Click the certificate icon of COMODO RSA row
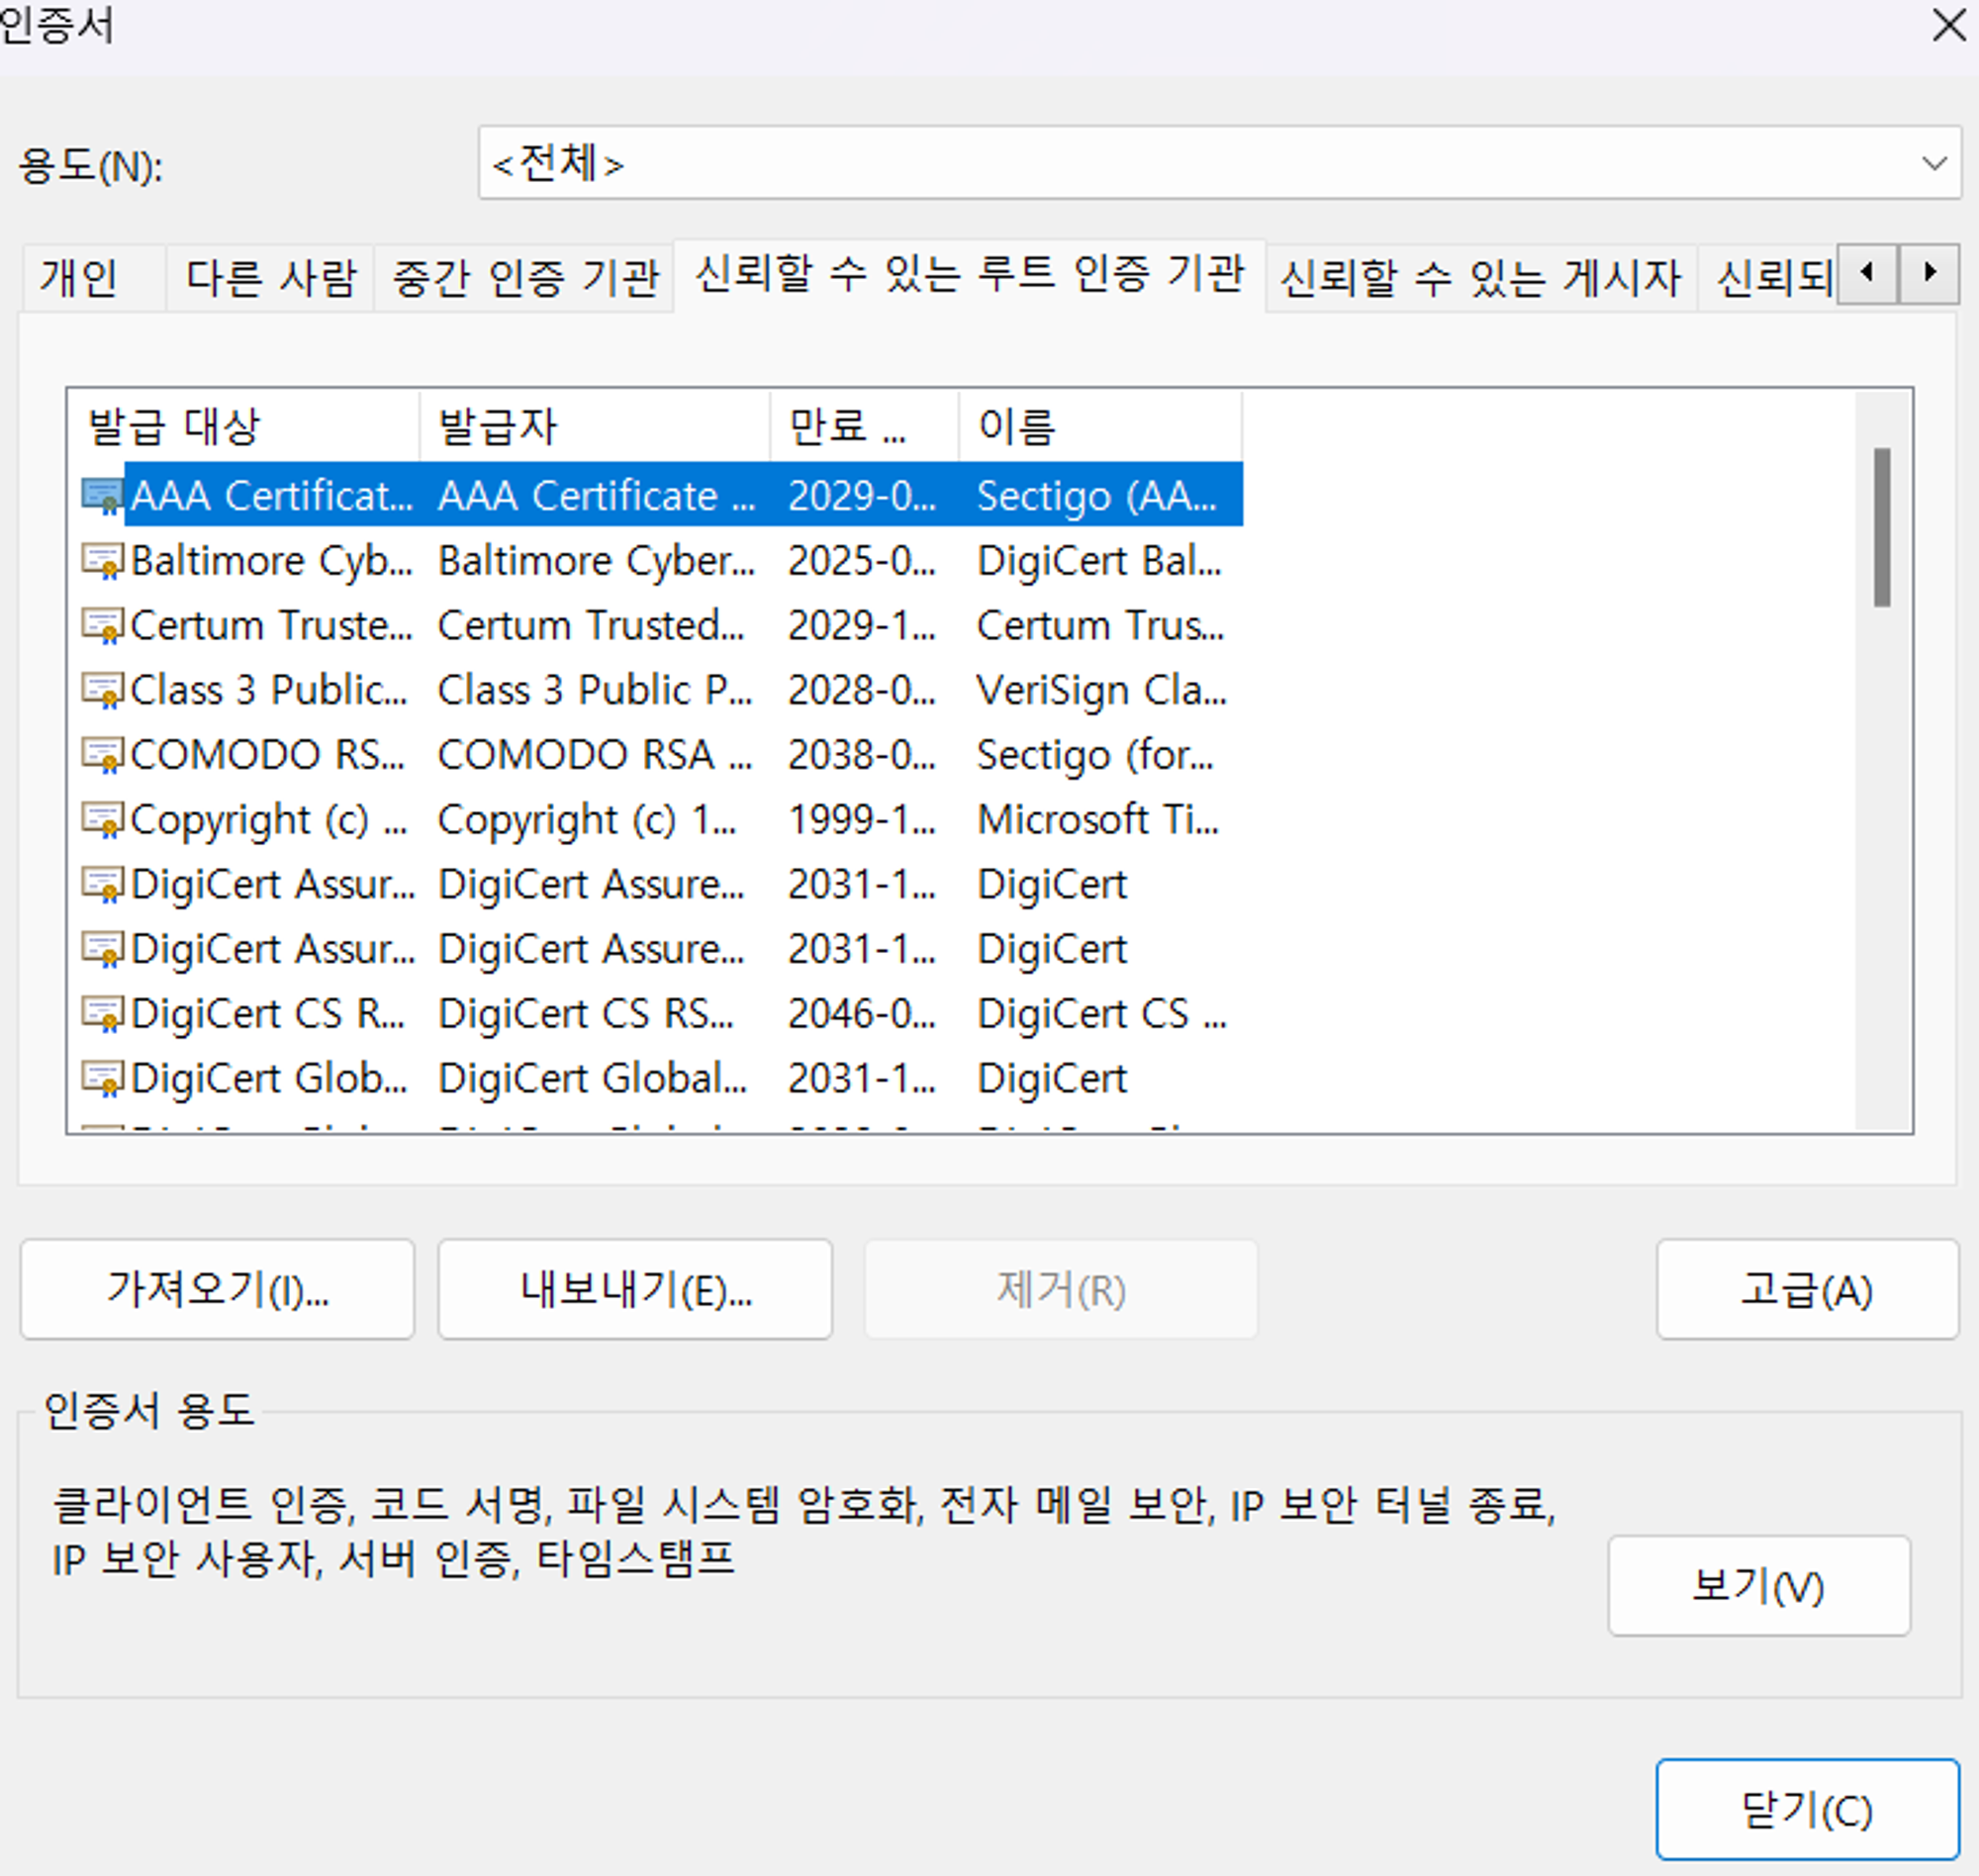Viewport: 1979px width, 1876px height. [x=102, y=756]
